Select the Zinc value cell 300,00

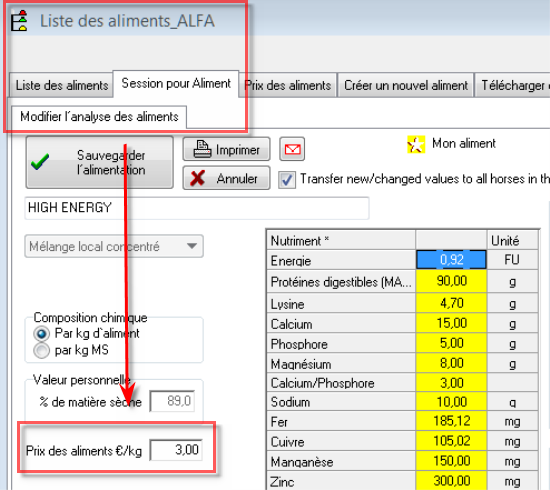tap(451, 481)
